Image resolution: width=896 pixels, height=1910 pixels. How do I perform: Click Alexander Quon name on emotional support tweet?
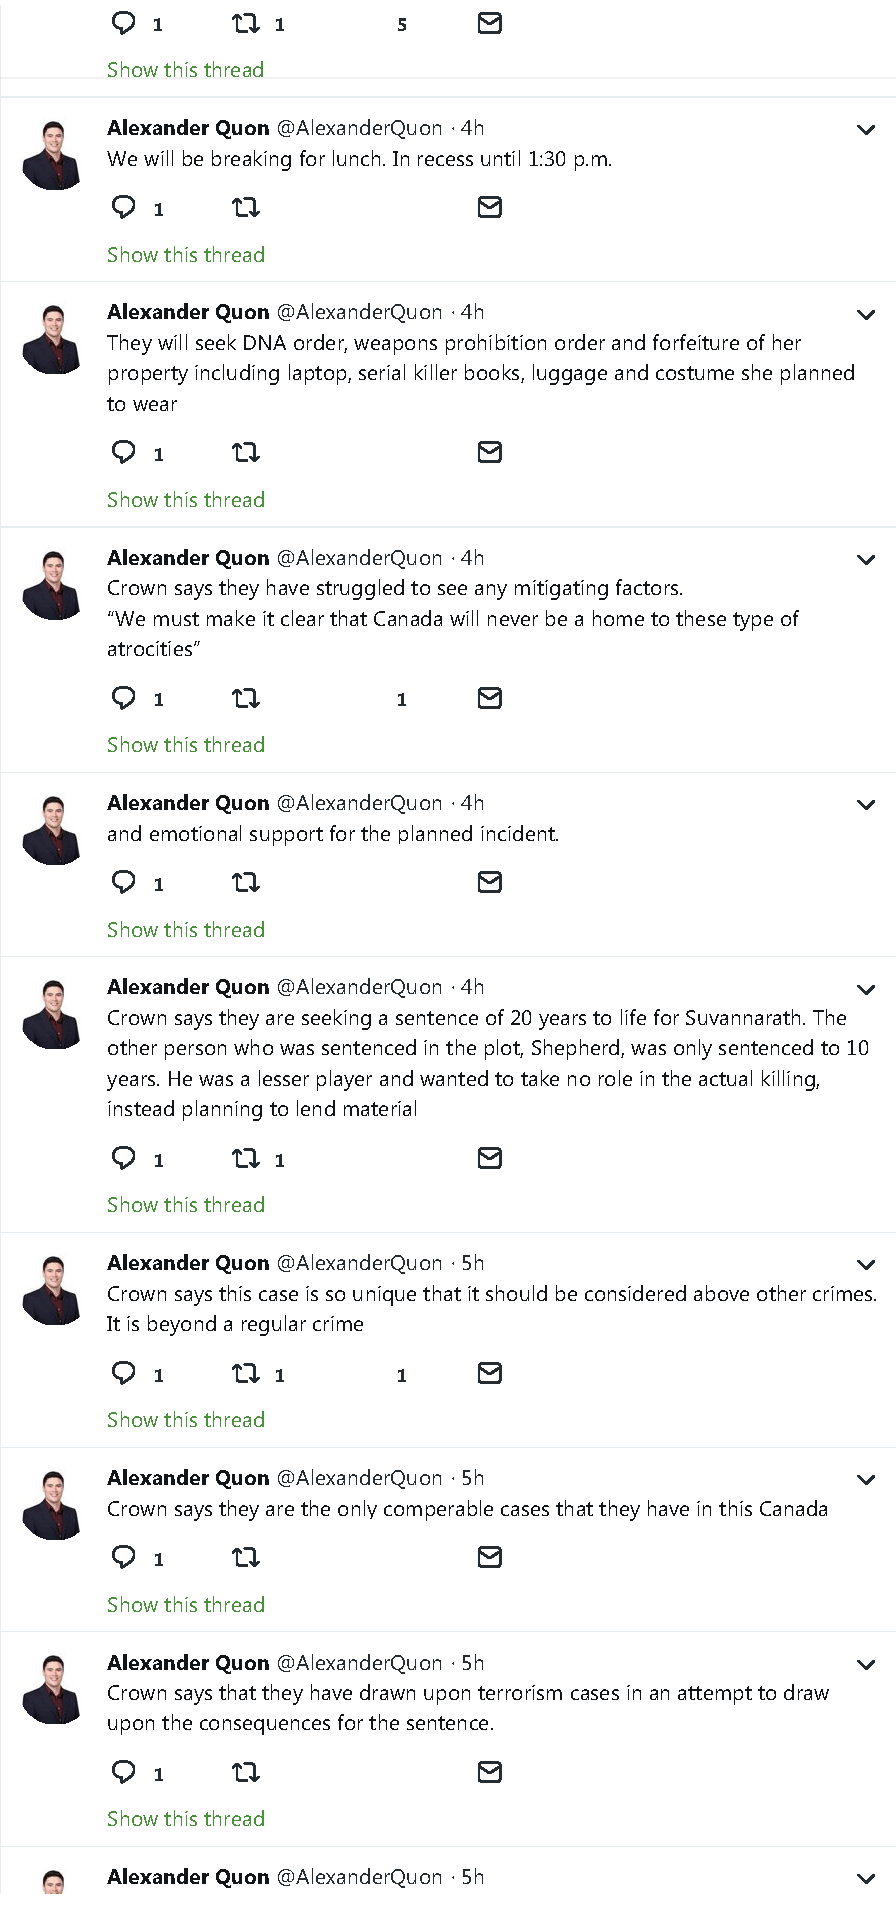(x=188, y=803)
